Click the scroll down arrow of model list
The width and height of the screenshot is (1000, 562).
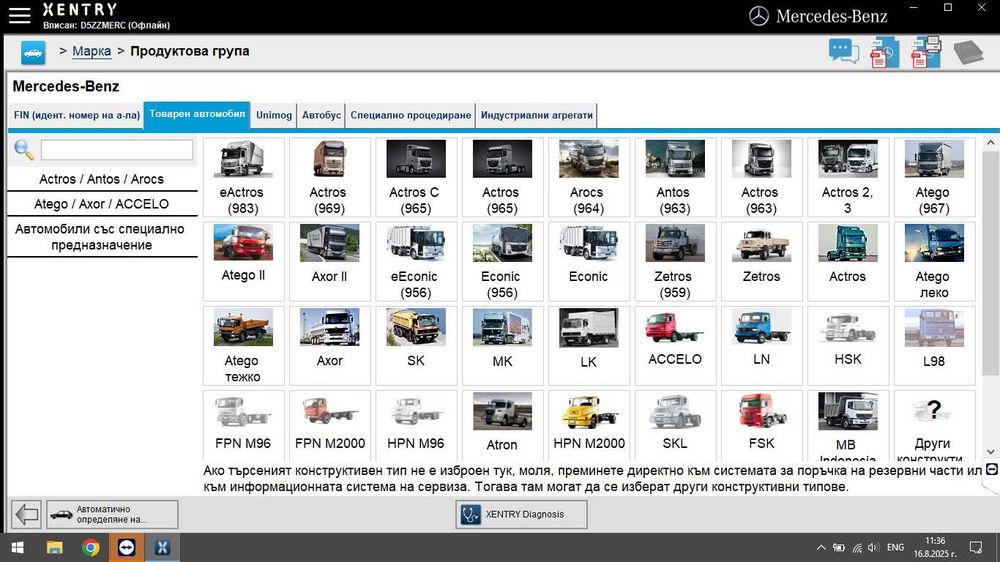pyautogui.click(x=990, y=451)
